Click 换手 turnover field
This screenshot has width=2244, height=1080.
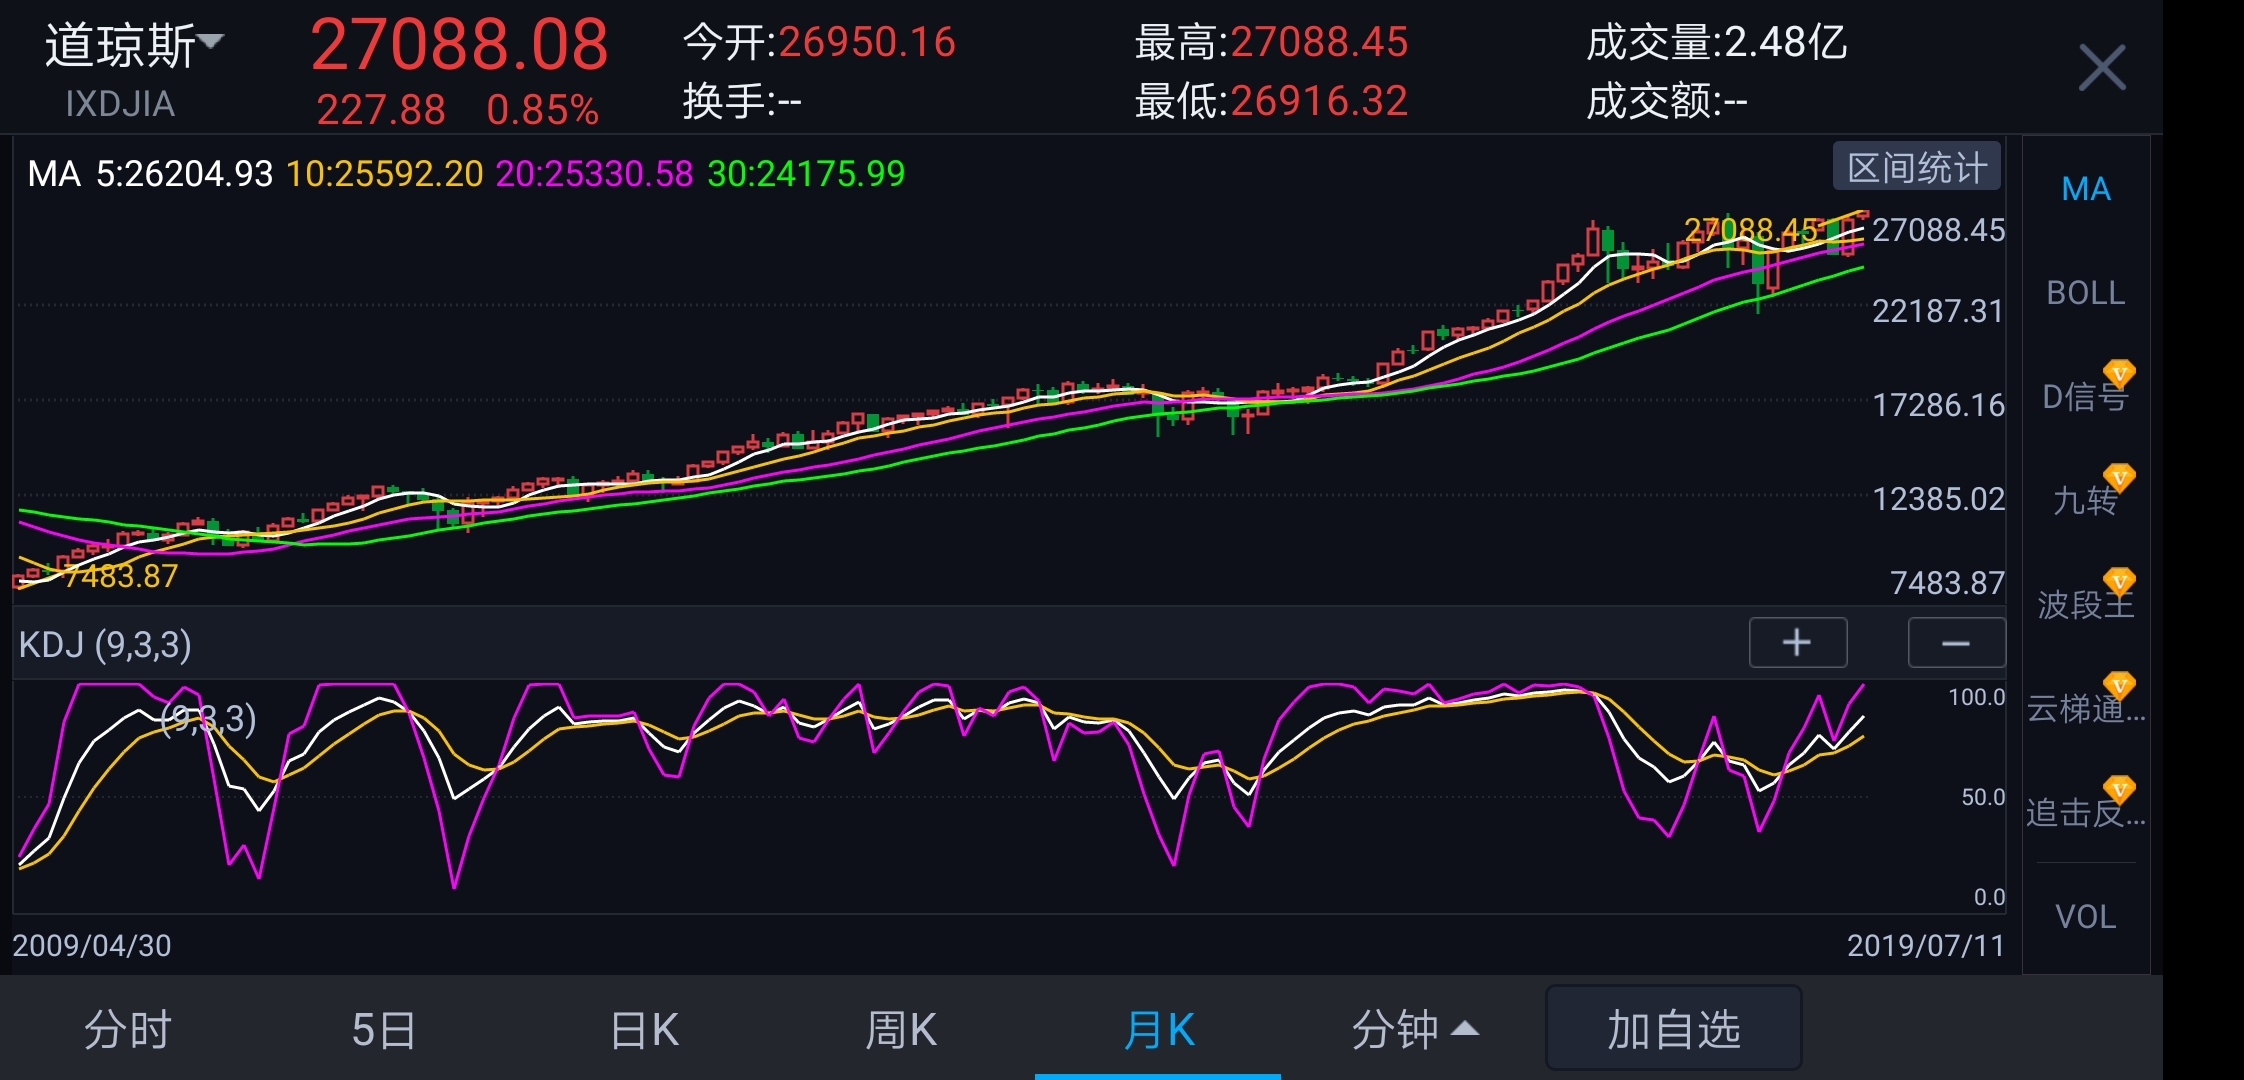click(742, 101)
